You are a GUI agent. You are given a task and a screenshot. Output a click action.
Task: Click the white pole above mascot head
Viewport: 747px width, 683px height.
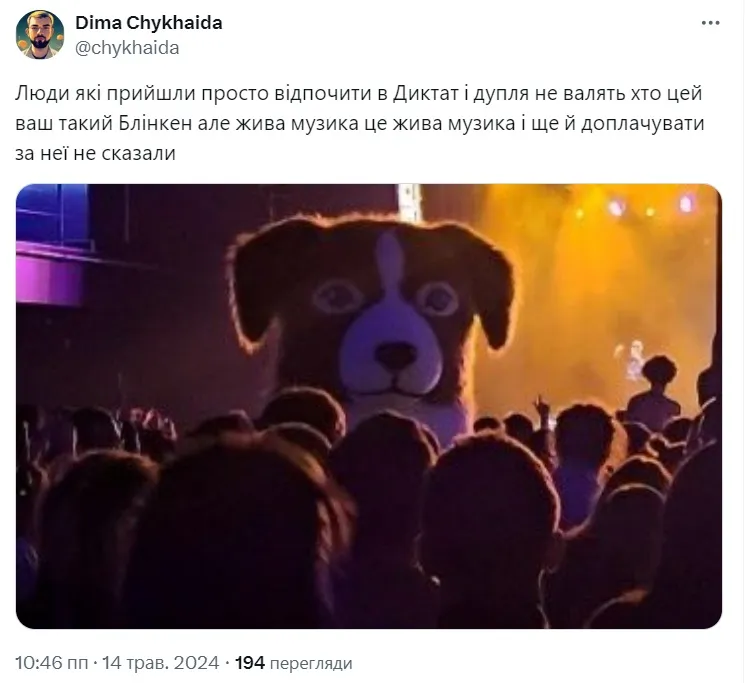click(410, 203)
